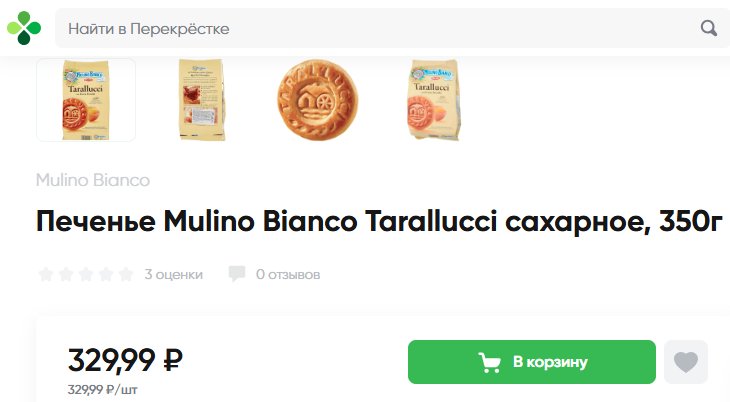Viewport: 730px width, 402px height.
Task: Click the search magnifier icon
Action: 709,28
